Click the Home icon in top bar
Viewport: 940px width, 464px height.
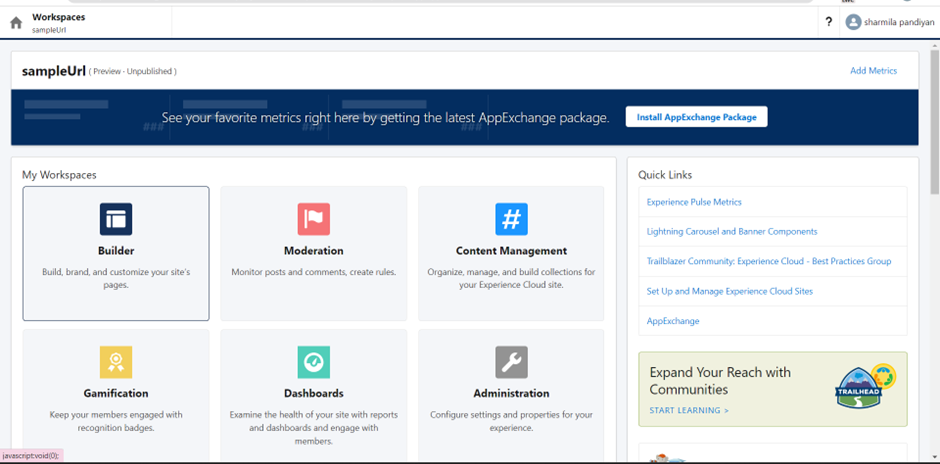16,23
